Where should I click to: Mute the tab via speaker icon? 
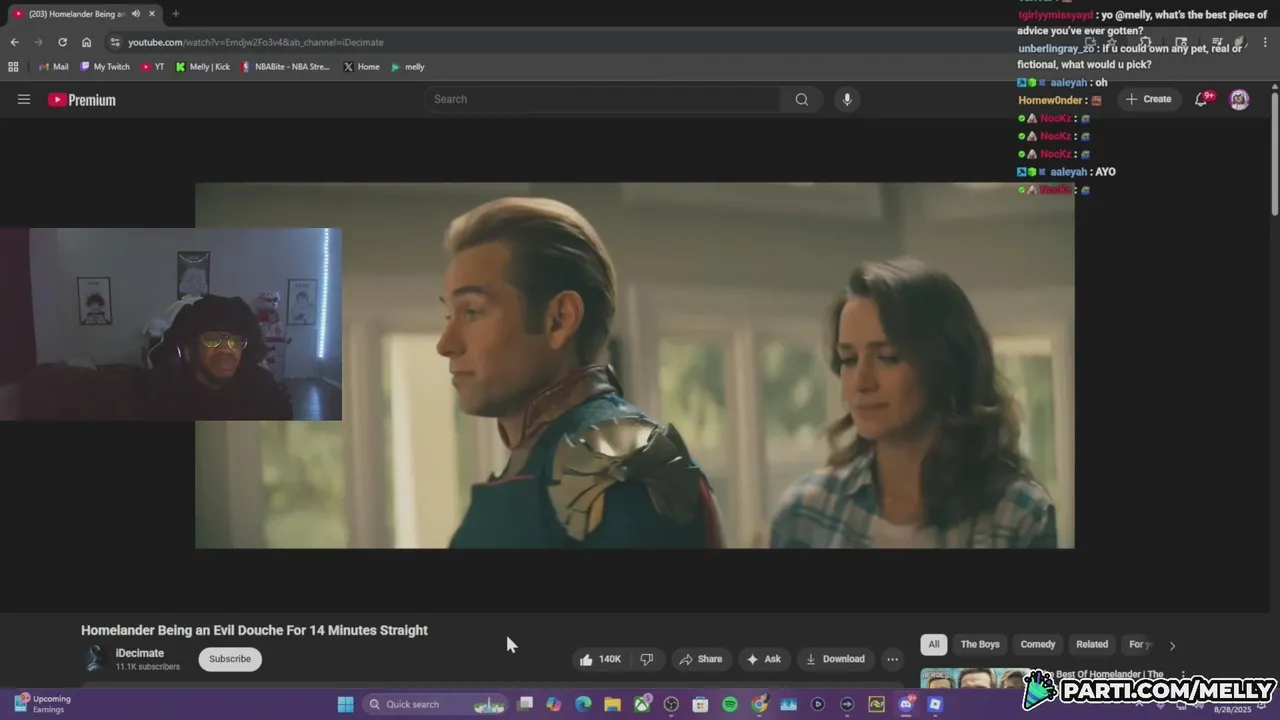136,14
